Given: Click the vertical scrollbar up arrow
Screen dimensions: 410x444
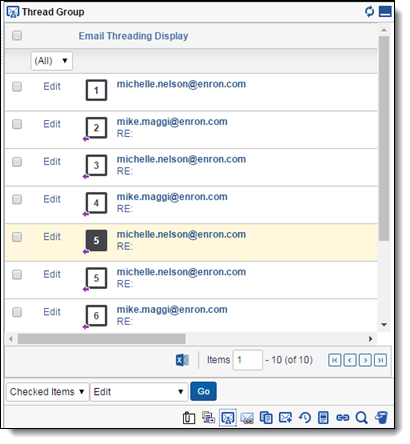Looking at the screenshot, I should [x=384, y=30].
